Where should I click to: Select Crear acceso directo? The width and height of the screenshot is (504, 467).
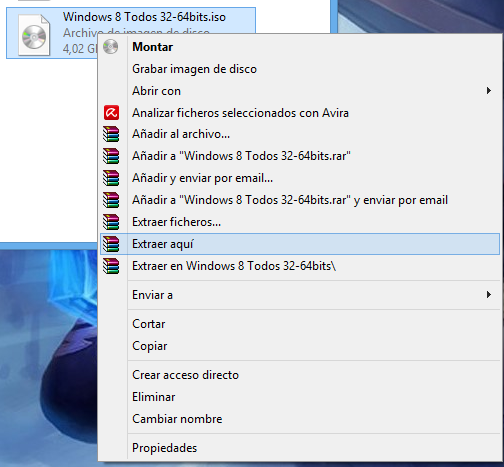(x=300, y=375)
